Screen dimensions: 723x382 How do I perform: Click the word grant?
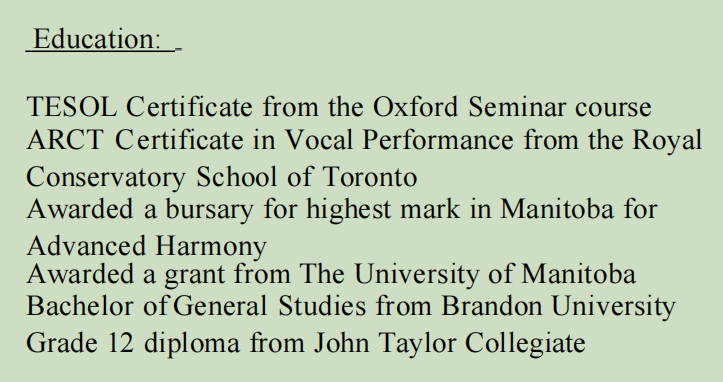(x=194, y=275)
